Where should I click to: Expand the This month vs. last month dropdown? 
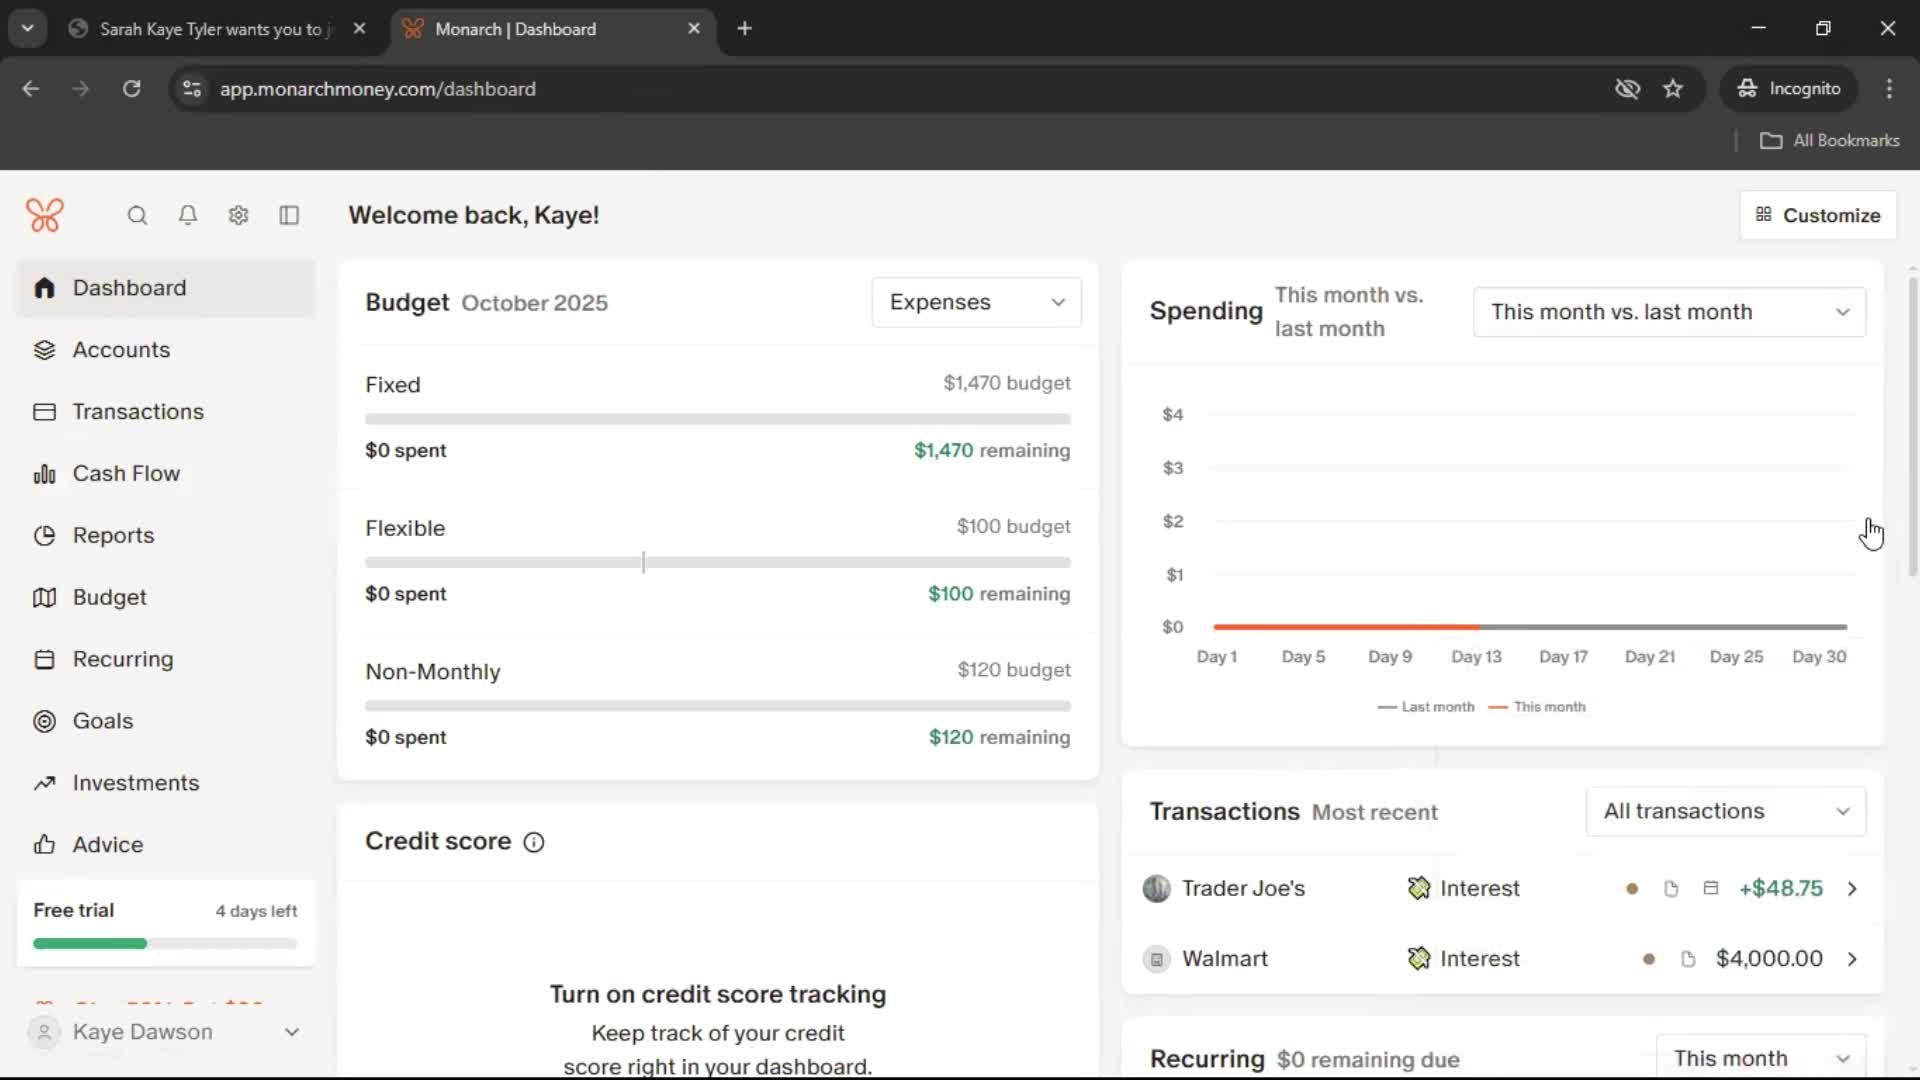tap(1668, 312)
